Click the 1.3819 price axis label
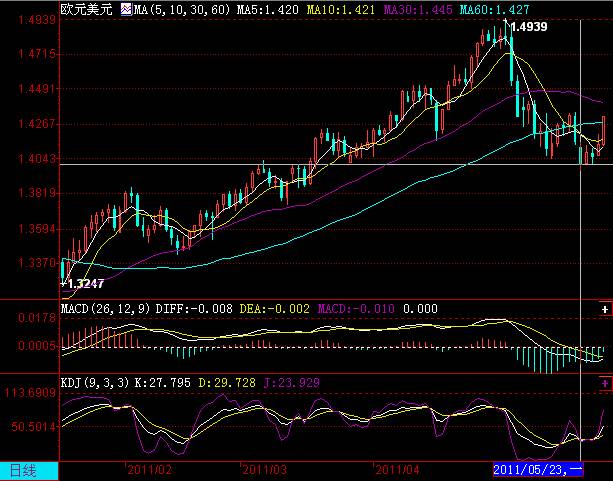The width and height of the screenshot is (613, 481). pos(37,193)
